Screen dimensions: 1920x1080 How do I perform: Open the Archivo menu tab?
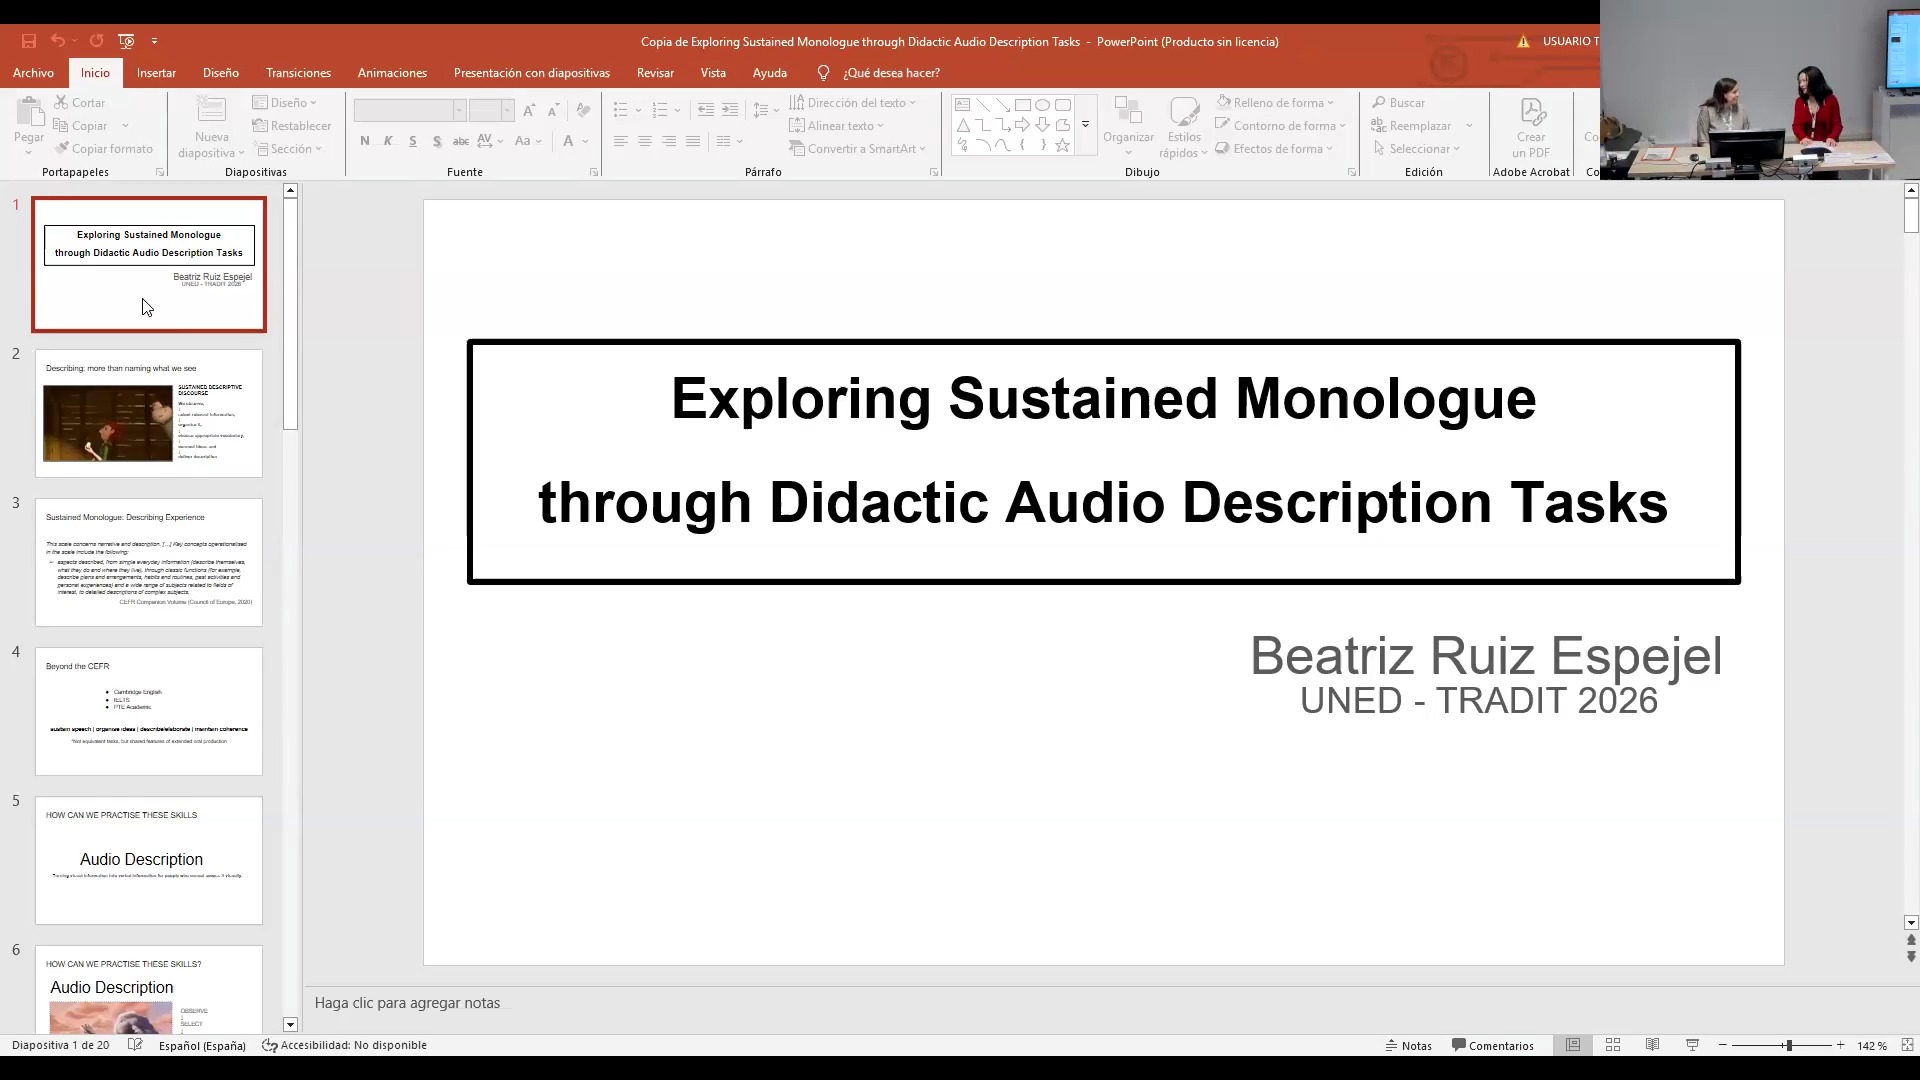[x=33, y=73]
